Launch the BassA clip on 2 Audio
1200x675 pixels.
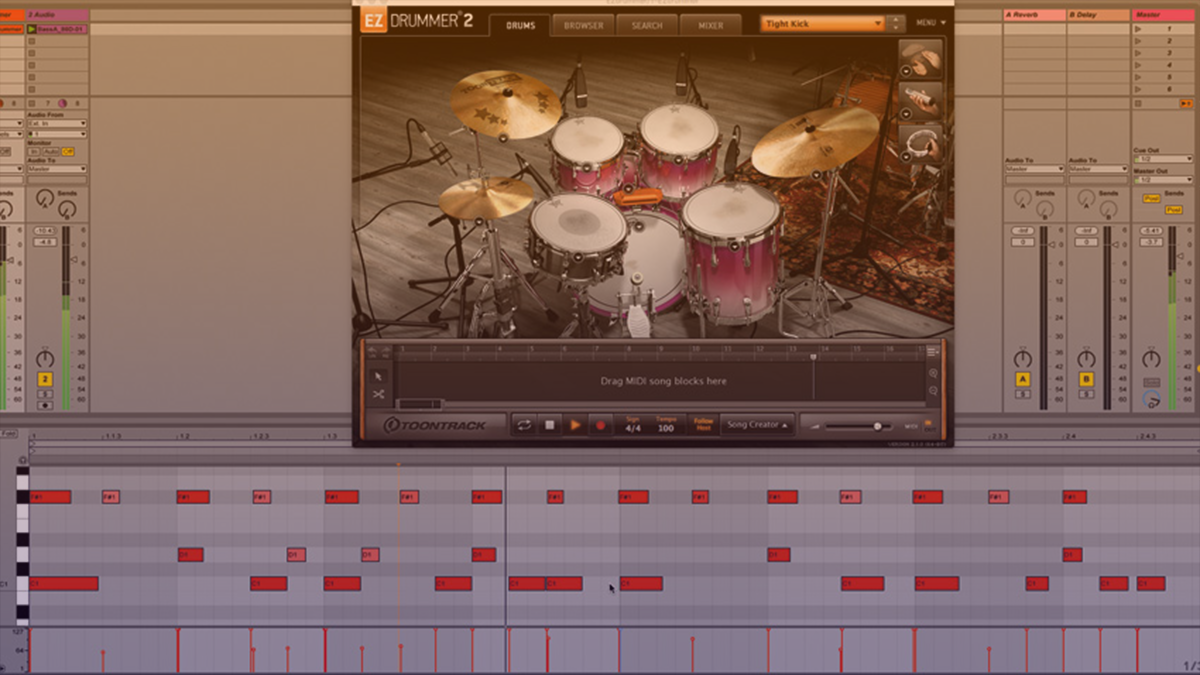coord(32,30)
